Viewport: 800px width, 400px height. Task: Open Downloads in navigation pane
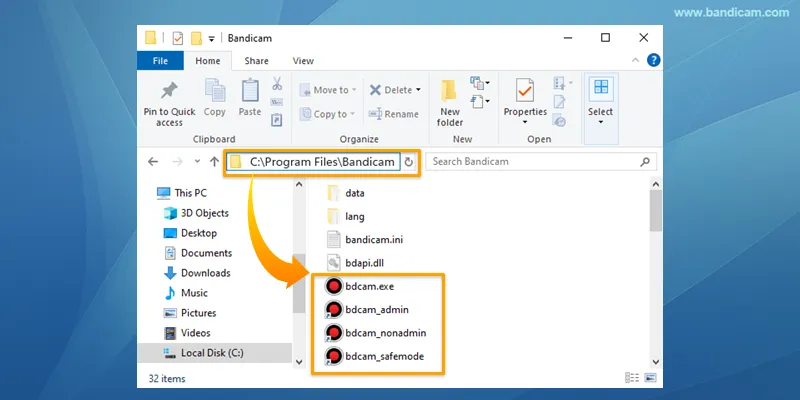(197, 273)
